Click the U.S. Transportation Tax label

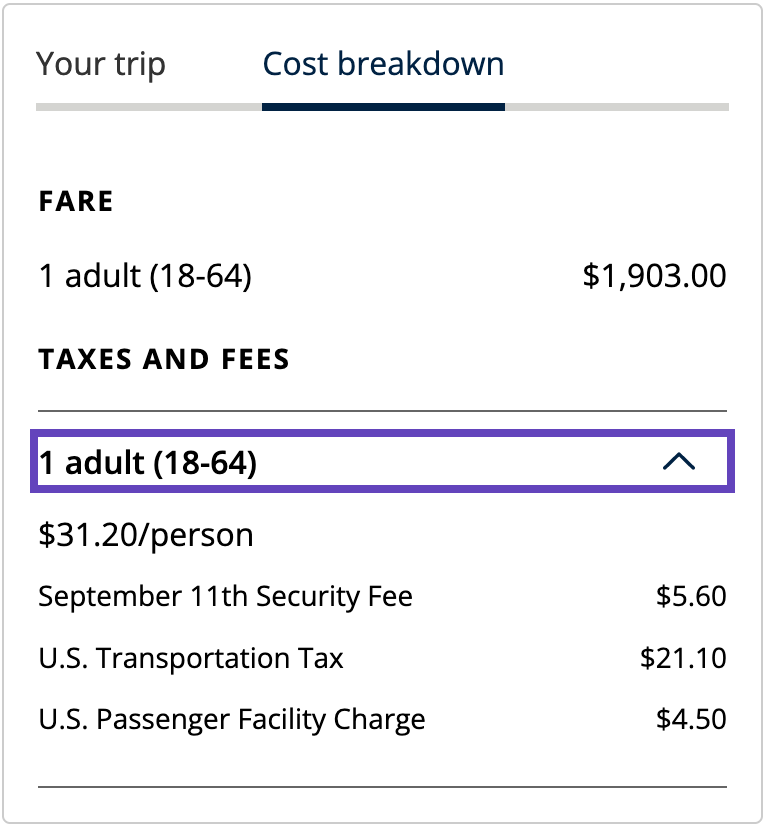pyautogui.click(x=191, y=658)
